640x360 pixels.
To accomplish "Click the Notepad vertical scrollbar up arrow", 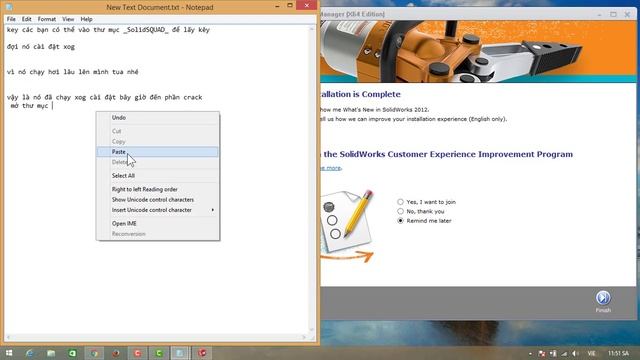I will coord(312,29).
